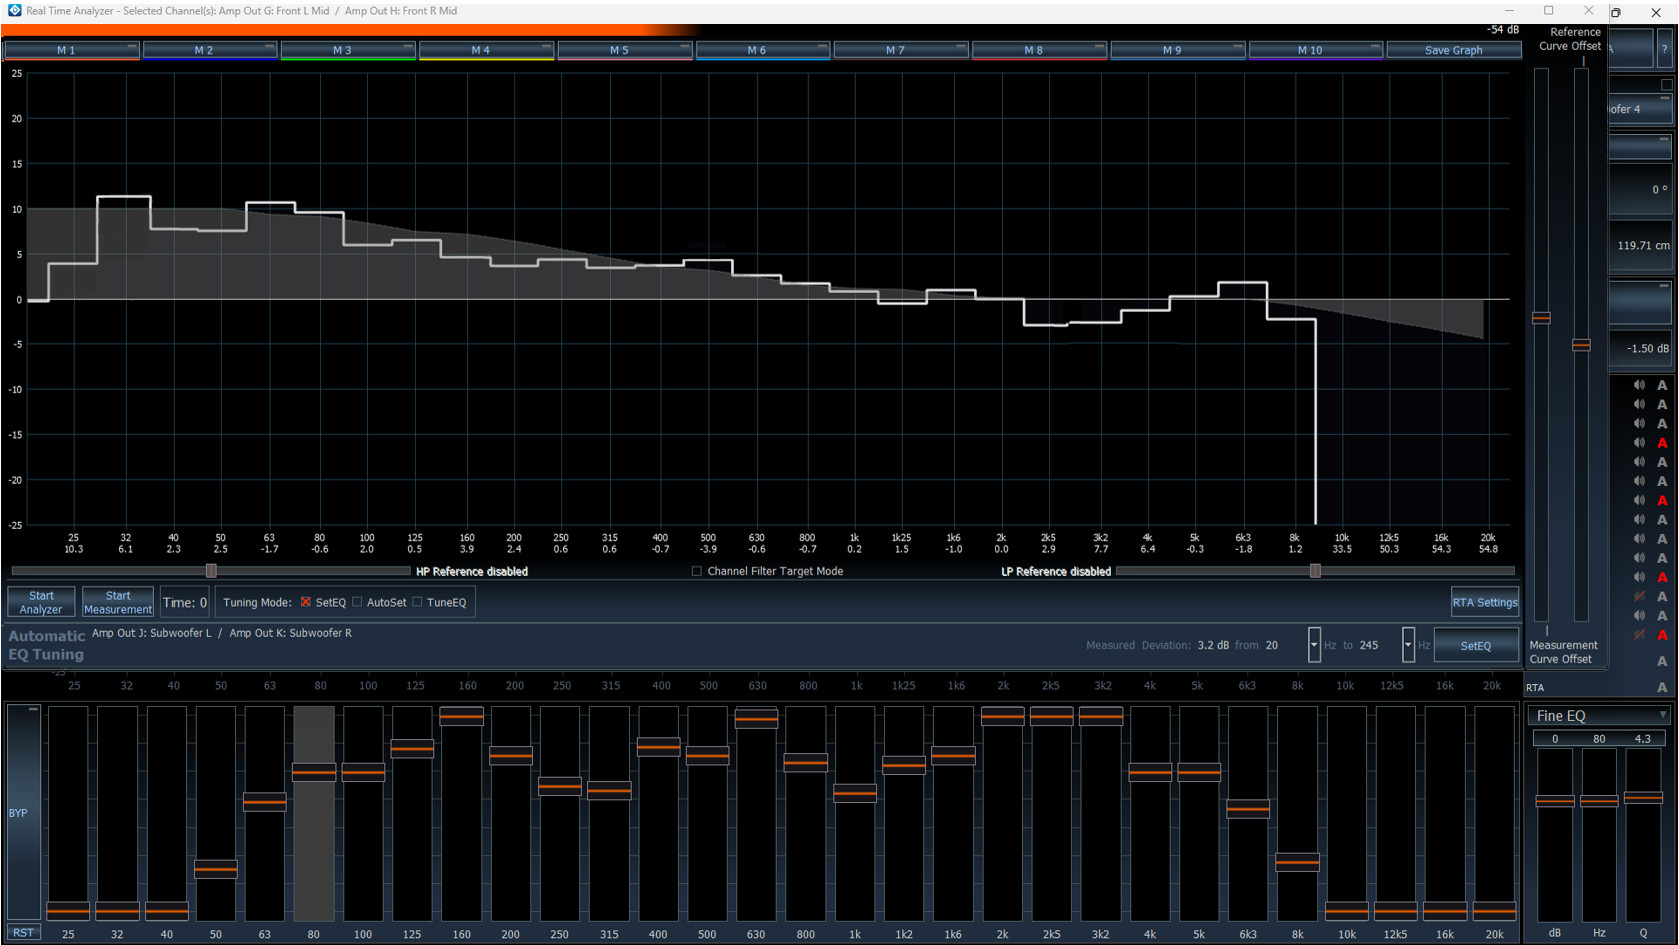Click the BYP bypass strip beside EQ sliders

tap(23, 812)
